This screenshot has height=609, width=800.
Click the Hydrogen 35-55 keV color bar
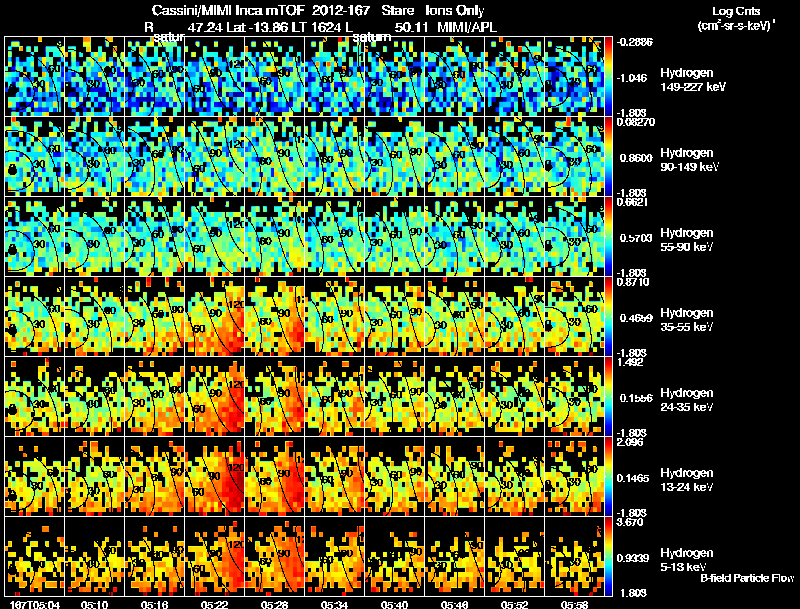coord(608,316)
